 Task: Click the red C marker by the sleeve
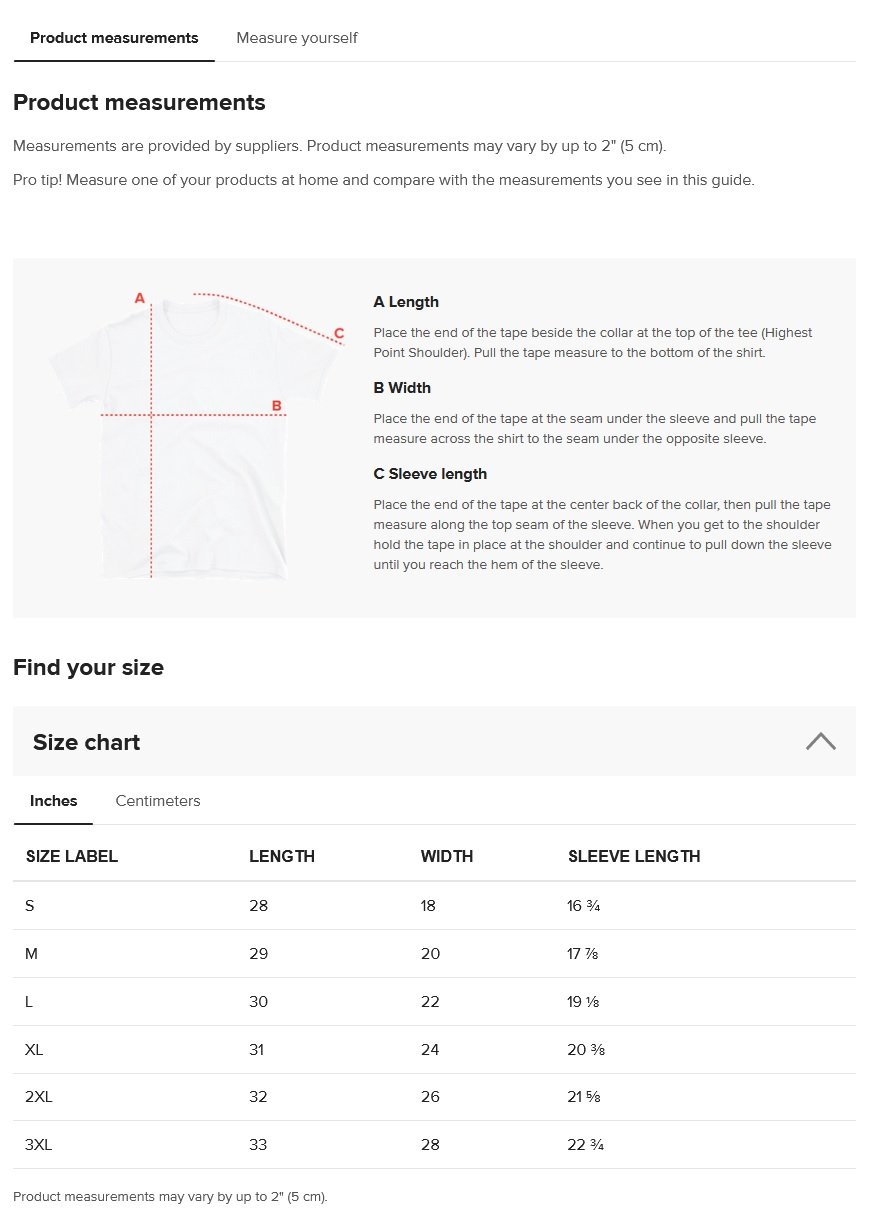[339, 334]
